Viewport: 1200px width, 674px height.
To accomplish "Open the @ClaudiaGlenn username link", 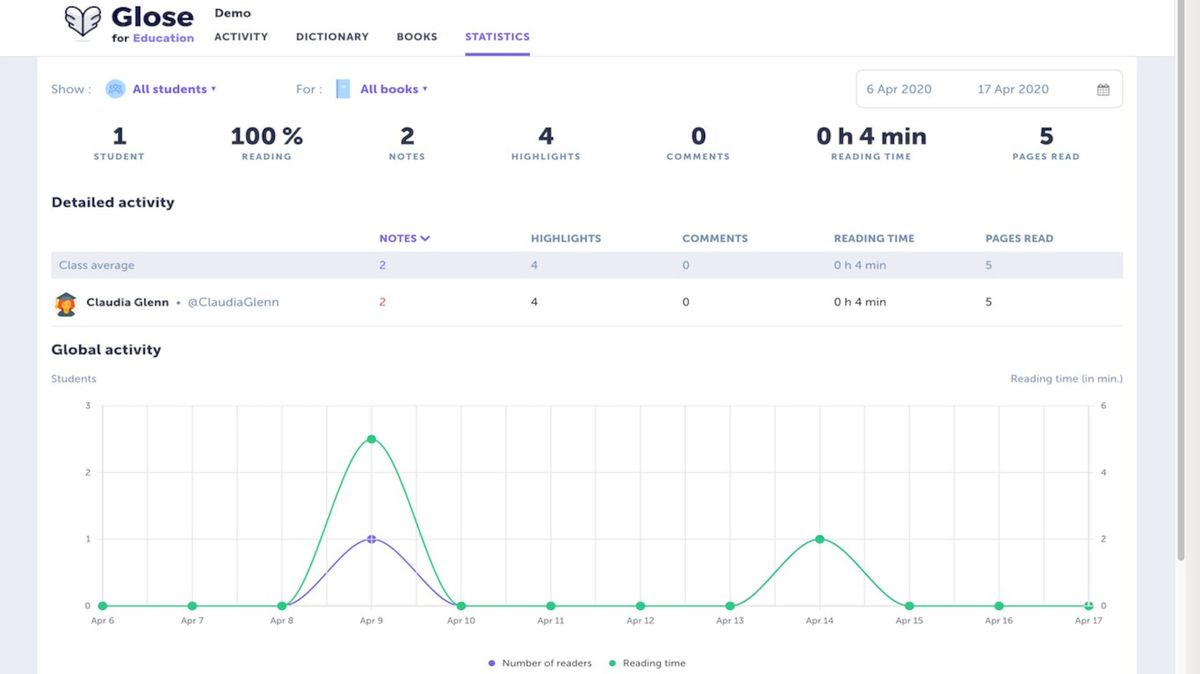I will click(x=233, y=302).
